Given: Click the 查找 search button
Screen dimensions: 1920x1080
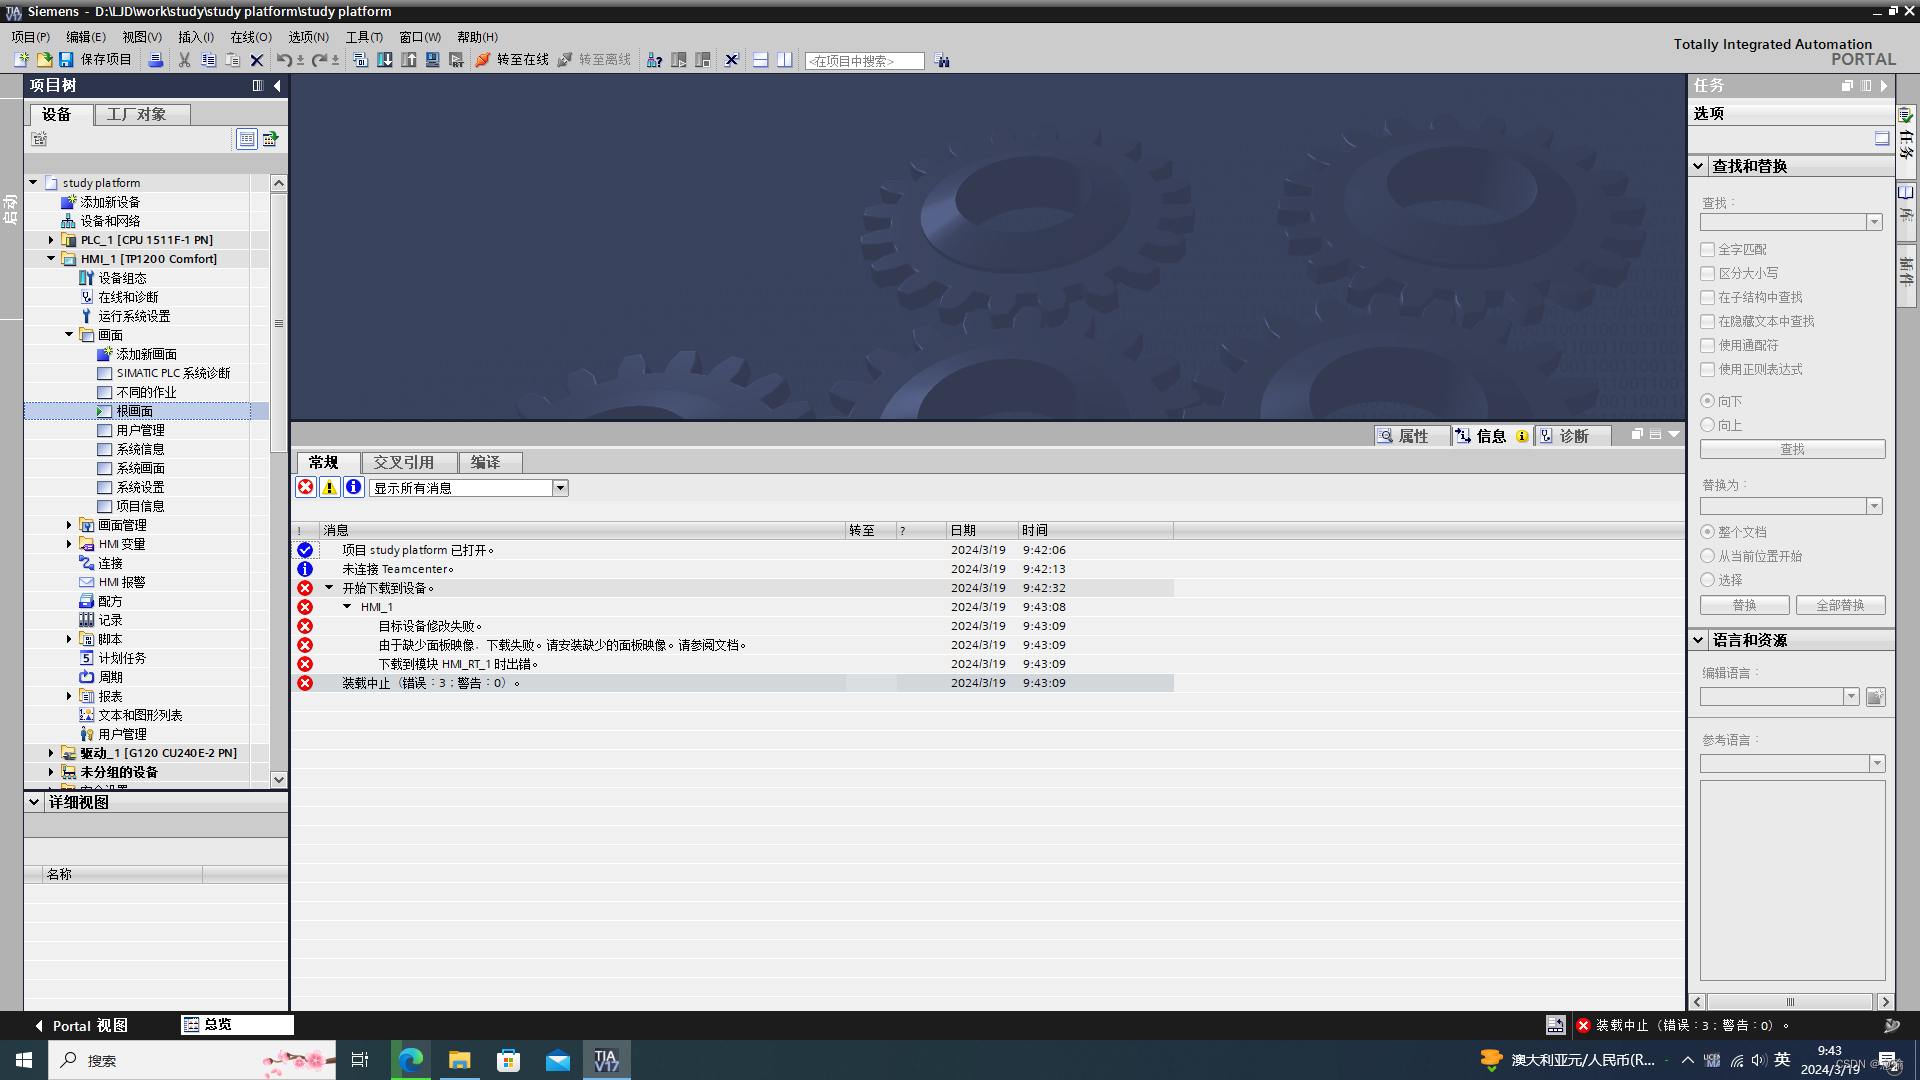Looking at the screenshot, I should tap(1792, 449).
